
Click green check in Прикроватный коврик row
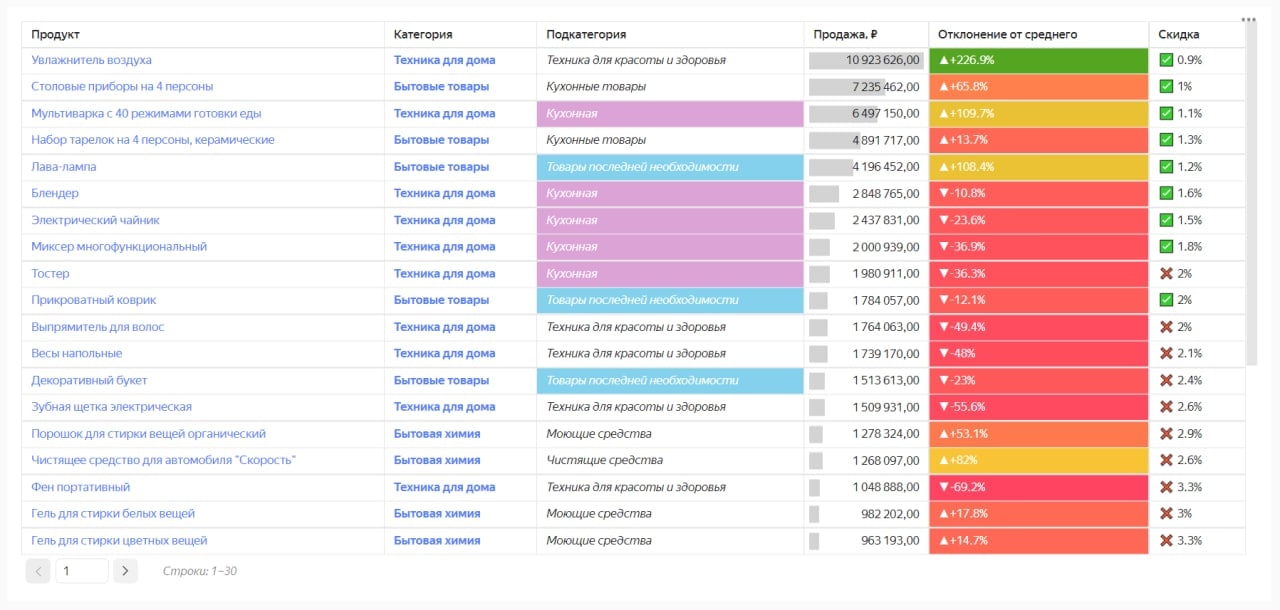pyautogui.click(x=1166, y=300)
